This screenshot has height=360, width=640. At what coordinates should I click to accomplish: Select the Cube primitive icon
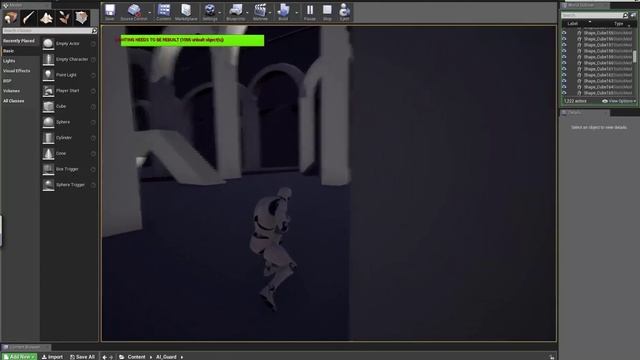(x=48, y=107)
